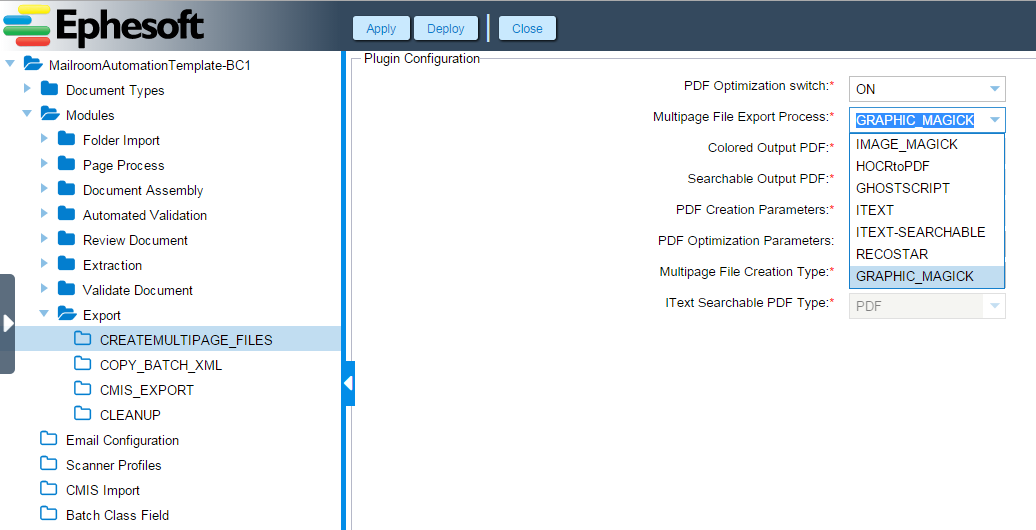
Task: Choose RECOSTAR from the list
Action: [x=927, y=254]
